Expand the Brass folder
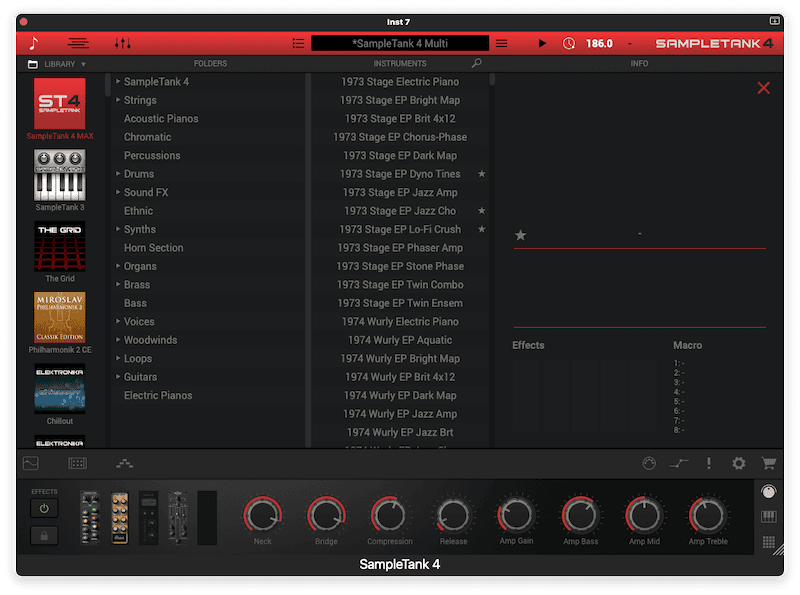 tap(118, 284)
